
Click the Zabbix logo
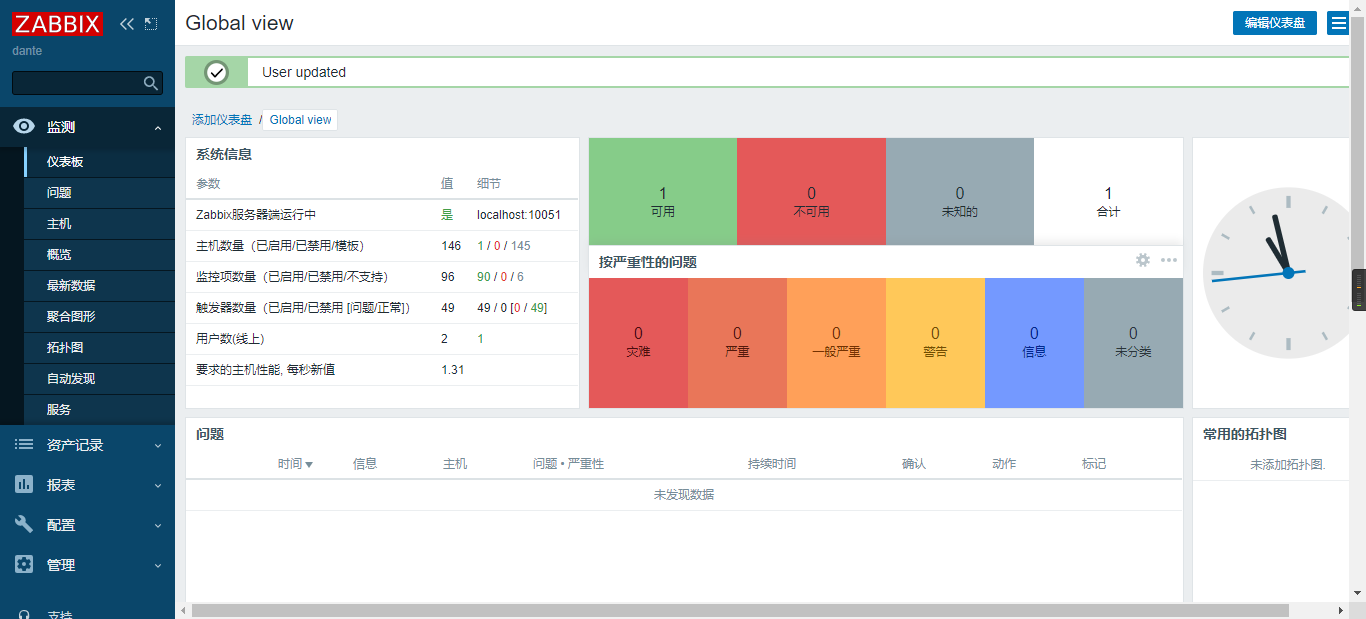point(58,23)
